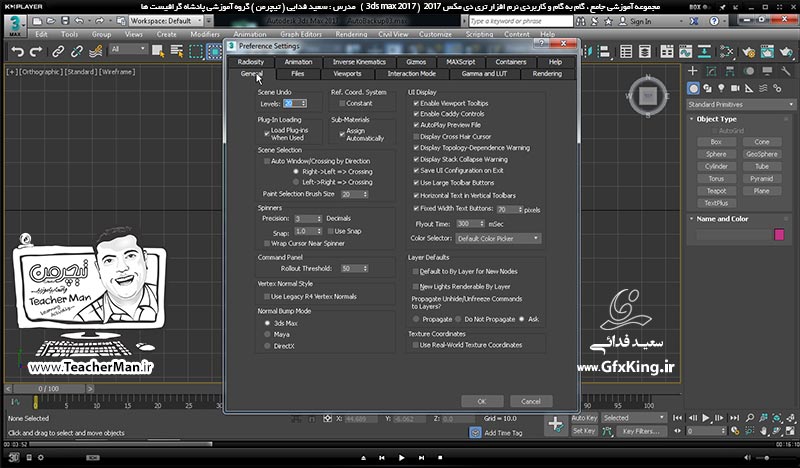Click the Auto Key button
Viewport: 800px width, 468px height.
584,418
